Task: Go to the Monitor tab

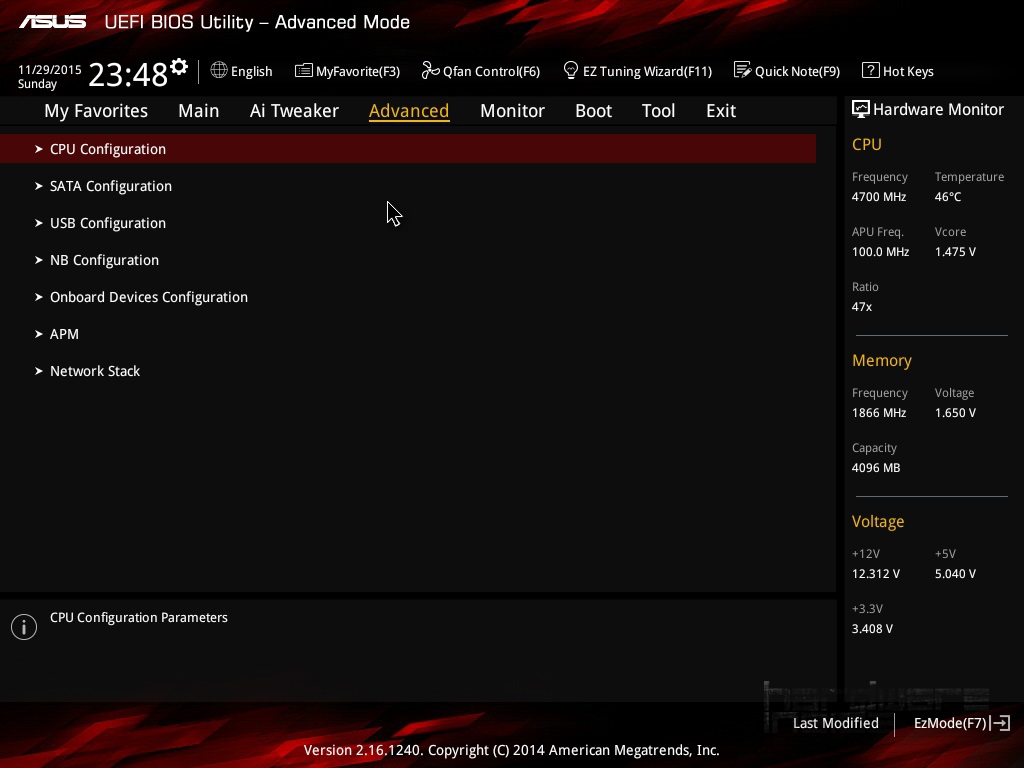Action: pyautogui.click(x=512, y=111)
